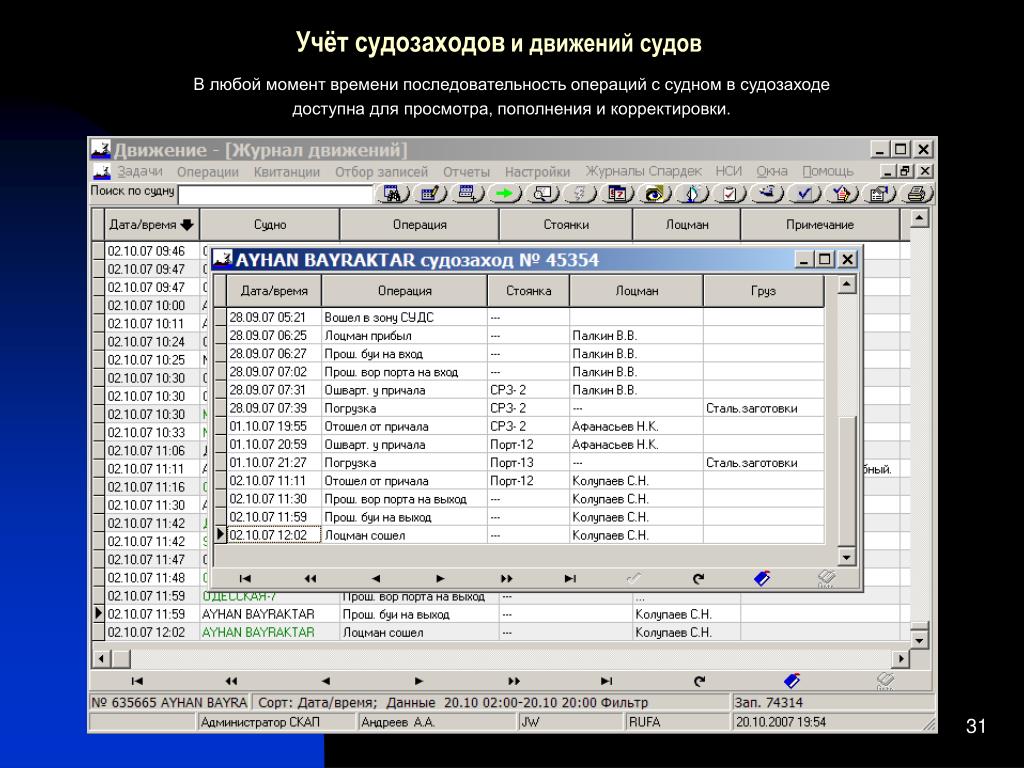Open the Журналы Спардек menu
Image resolution: width=1024 pixels, height=768 pixels.
[x=643, y=171]
